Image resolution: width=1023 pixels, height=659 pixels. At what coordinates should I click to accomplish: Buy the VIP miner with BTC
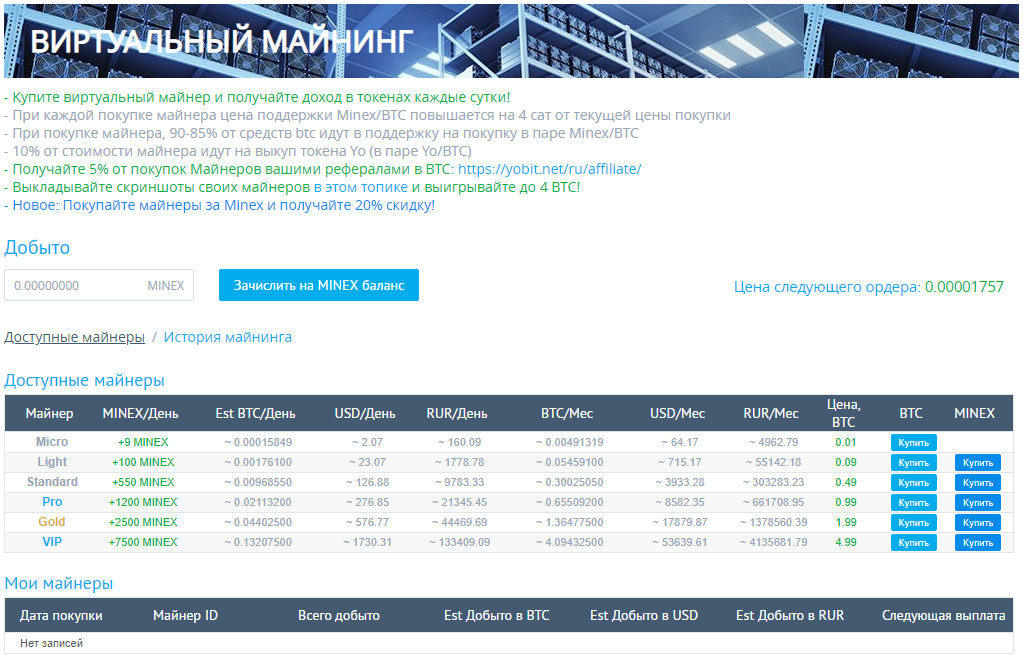point(913,542)
